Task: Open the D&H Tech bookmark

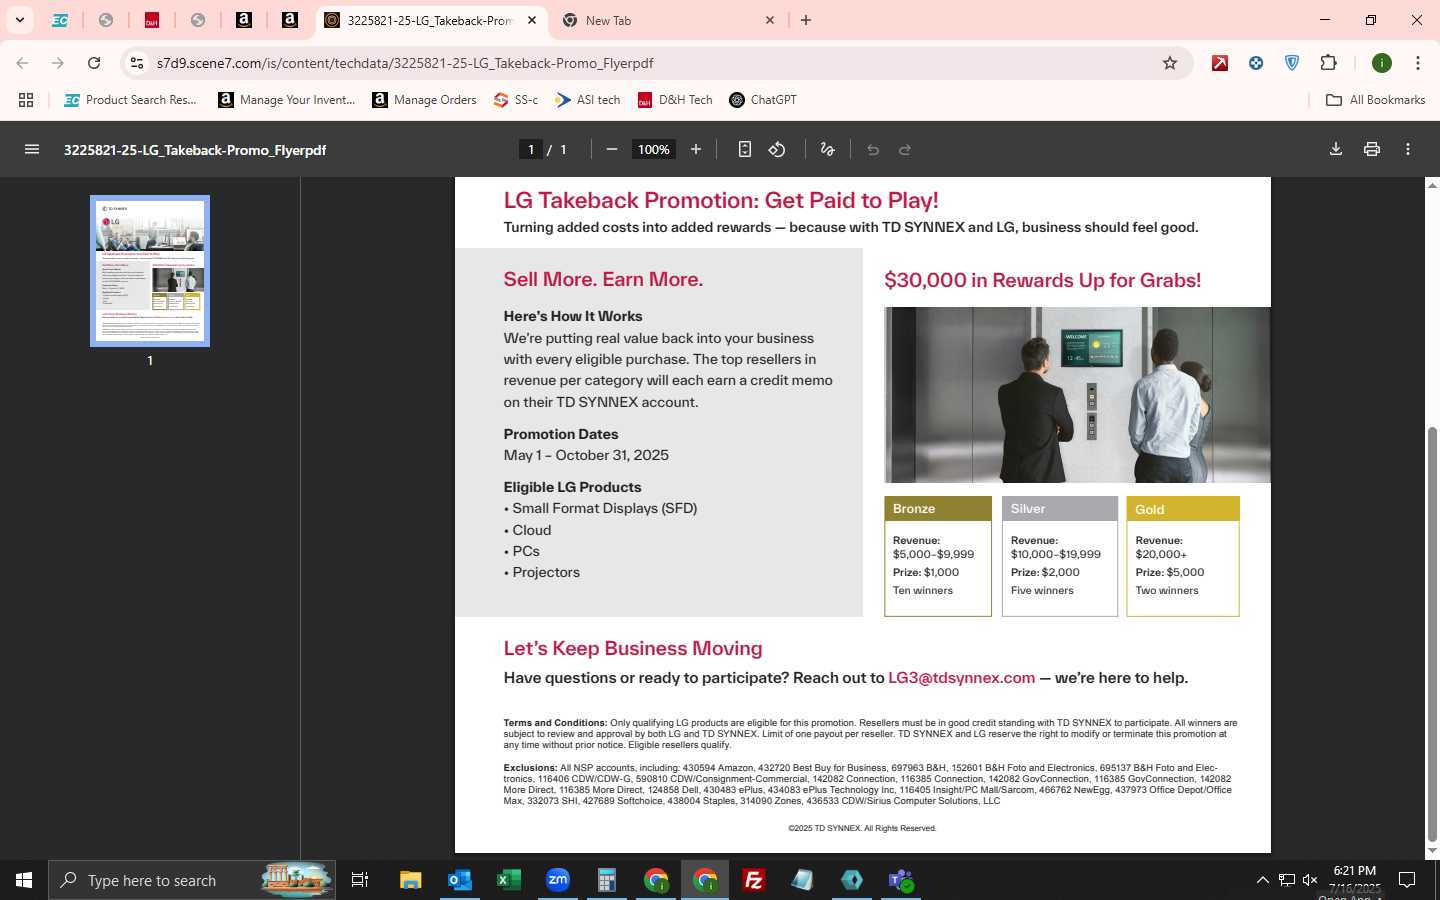Action: 675,100
